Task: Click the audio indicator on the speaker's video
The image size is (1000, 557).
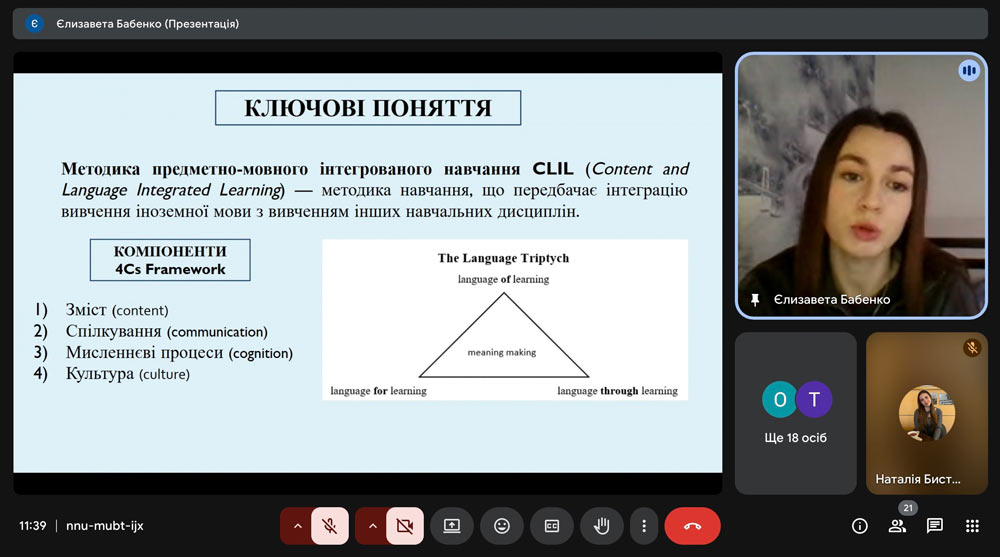Action: pyautogui.click(x=967, y=70)
